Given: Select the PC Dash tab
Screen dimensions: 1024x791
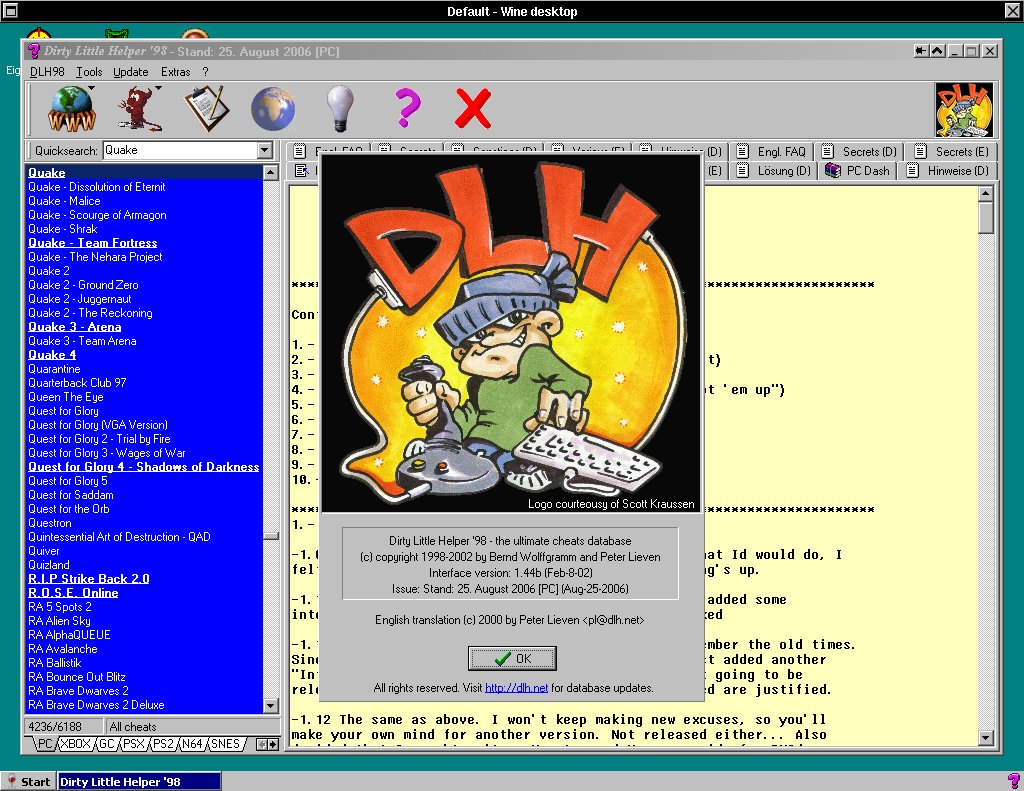Looking at the screenshot, I should tap(857, 171).
